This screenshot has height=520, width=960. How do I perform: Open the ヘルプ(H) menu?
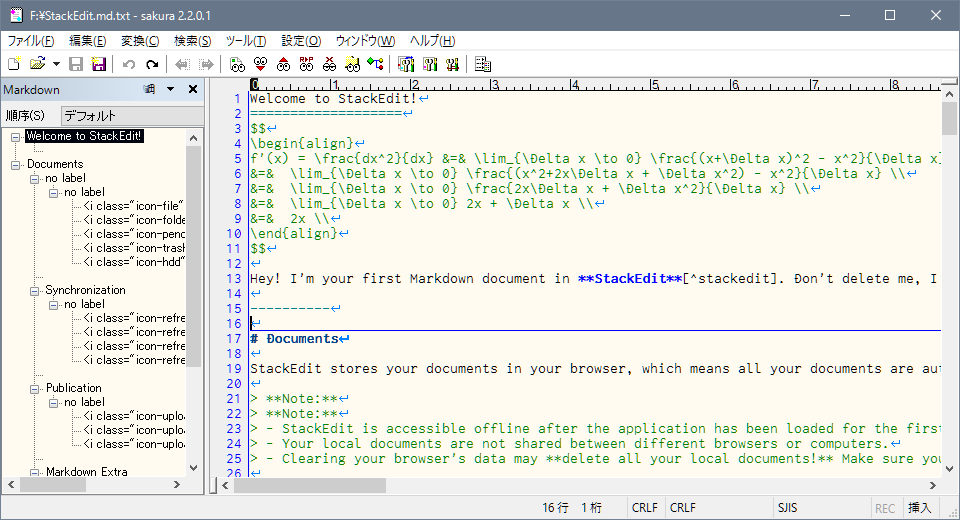click(x=432, y=41)
